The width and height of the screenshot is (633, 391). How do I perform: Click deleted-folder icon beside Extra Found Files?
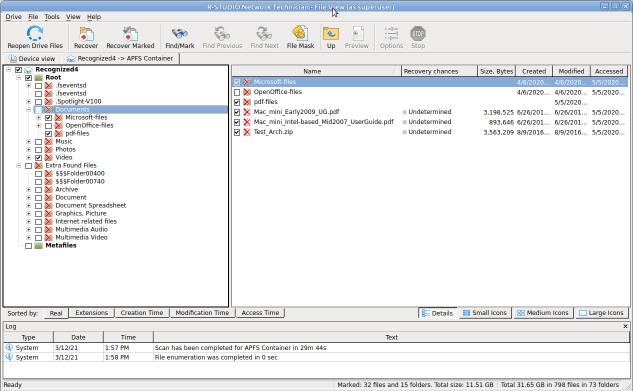[x=39, y=165]
